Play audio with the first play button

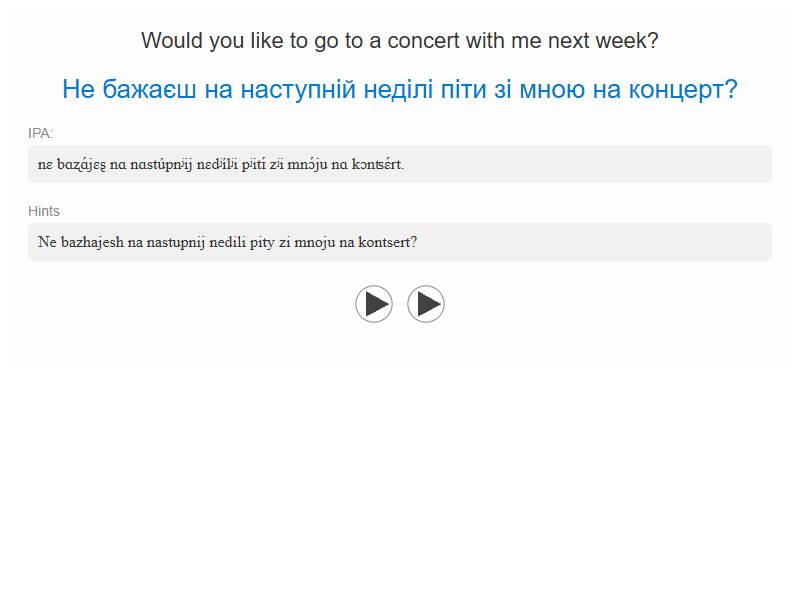pyautogui.click(x=374, y=304)
